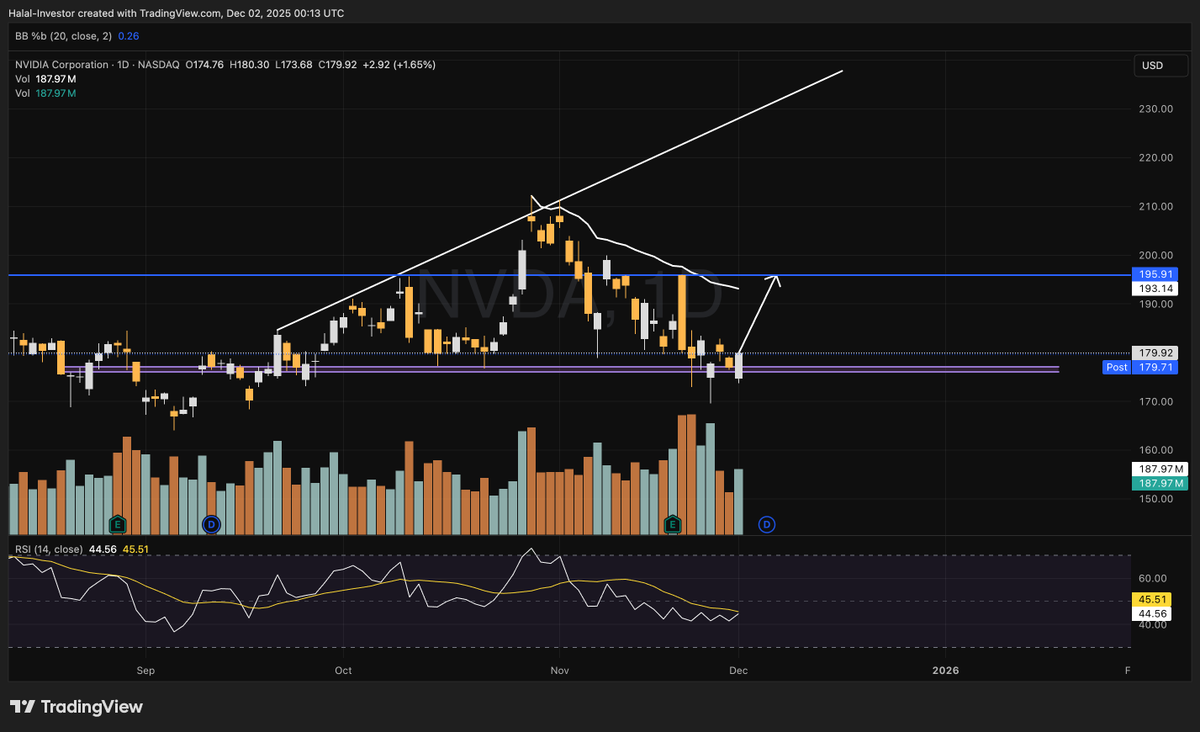The width and height of the screenshot is (1200, 732).
Task: Click the open price O174.76
Action: pos(205,64)
